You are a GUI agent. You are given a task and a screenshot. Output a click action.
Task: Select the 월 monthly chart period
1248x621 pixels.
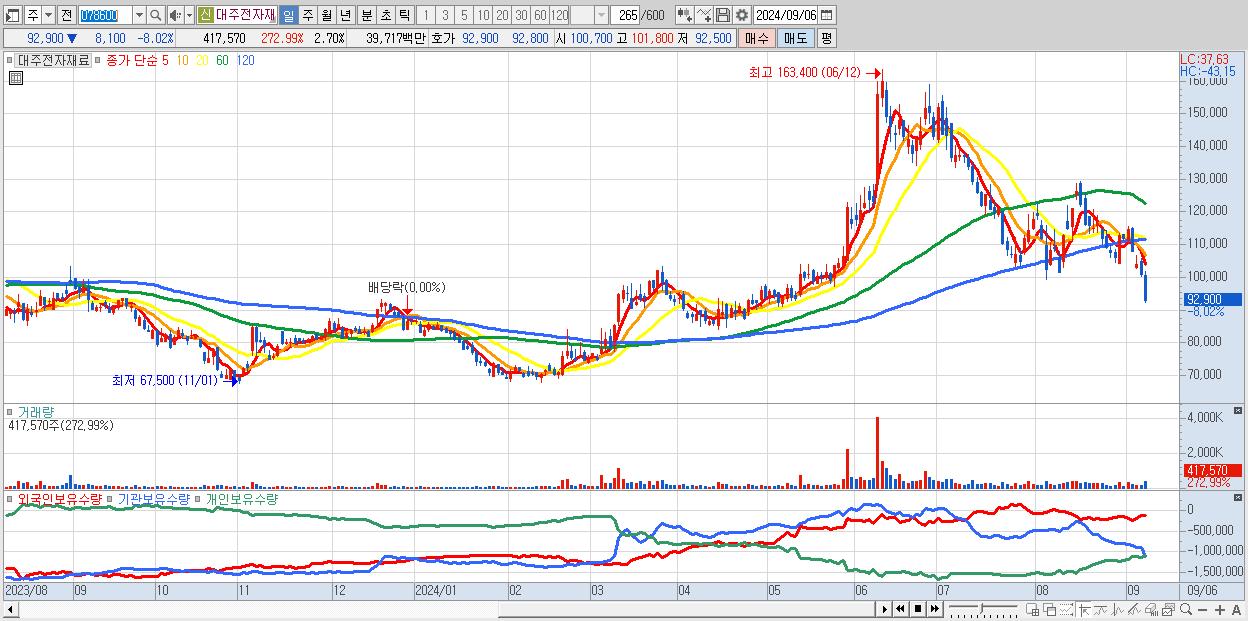click(x=326, y=16)
